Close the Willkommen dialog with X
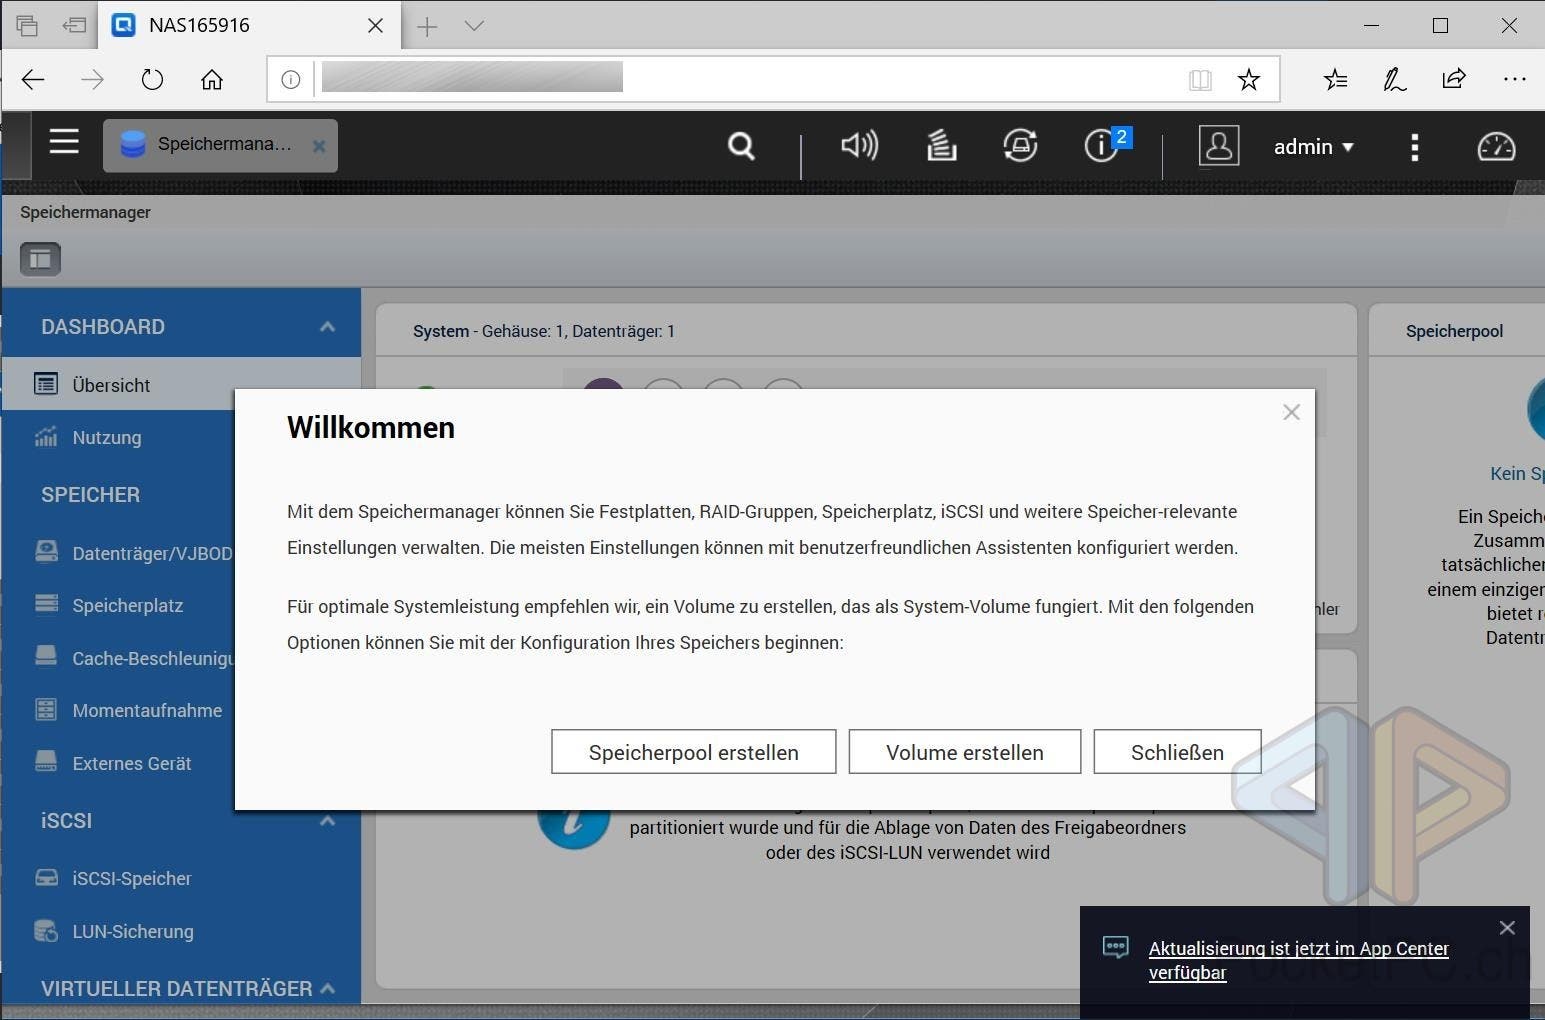 pos(1291,412)
